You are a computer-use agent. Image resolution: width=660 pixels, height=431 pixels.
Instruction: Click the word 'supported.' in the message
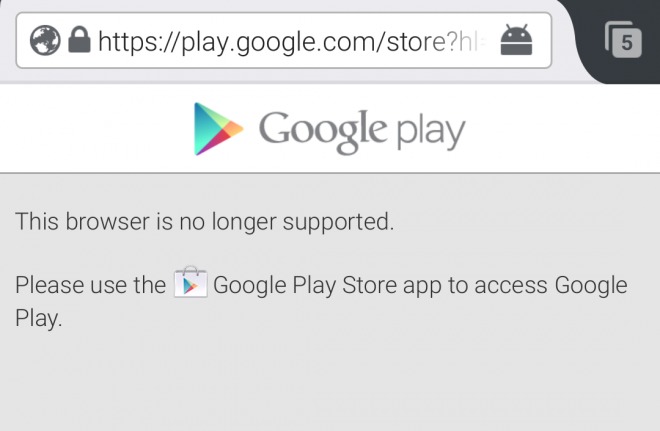(338, 222)
